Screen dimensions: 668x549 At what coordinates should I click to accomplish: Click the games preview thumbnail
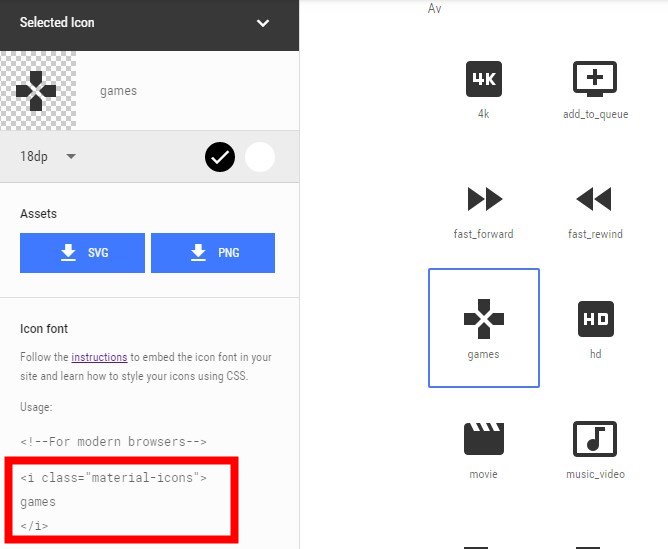coord(38,91)
